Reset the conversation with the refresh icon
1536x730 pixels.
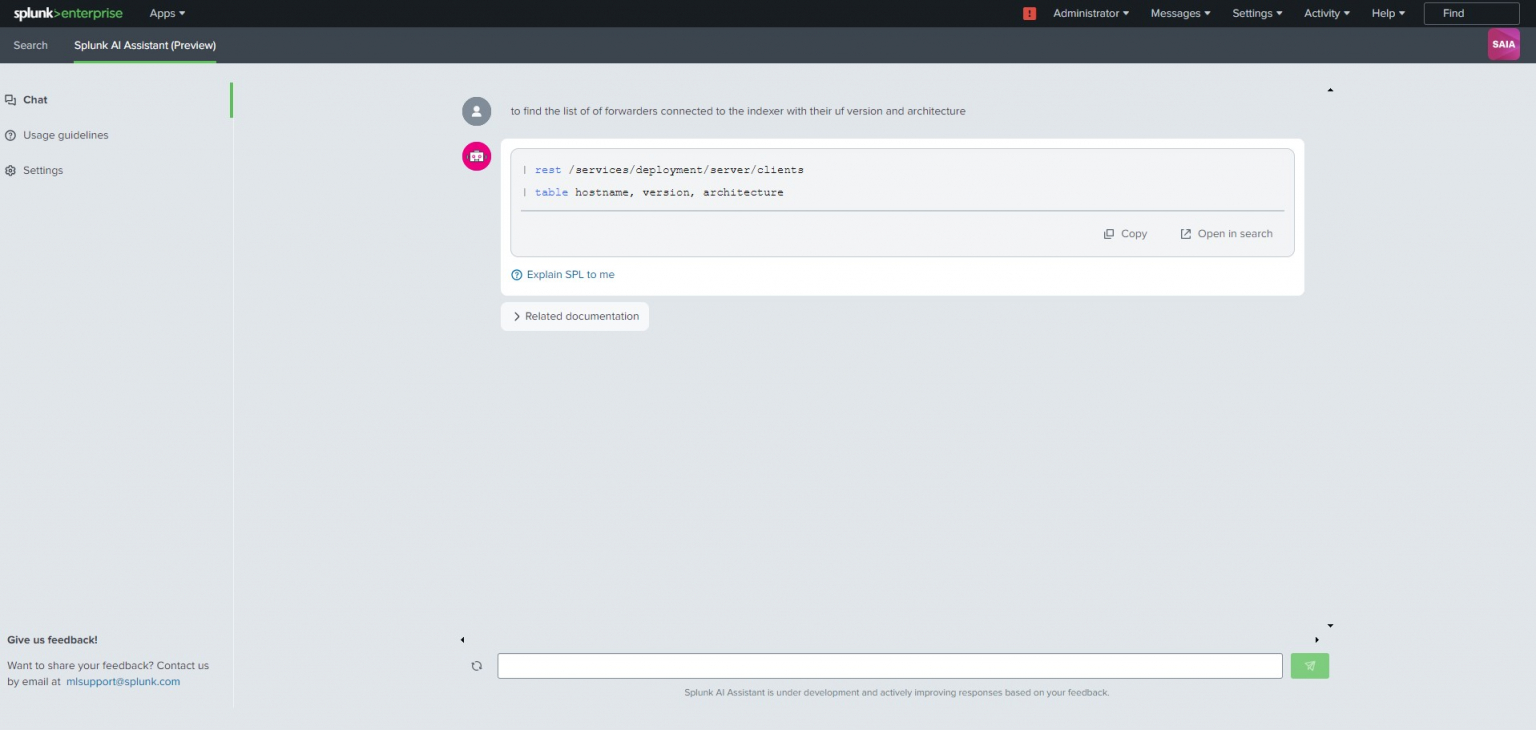coord(477,665)
